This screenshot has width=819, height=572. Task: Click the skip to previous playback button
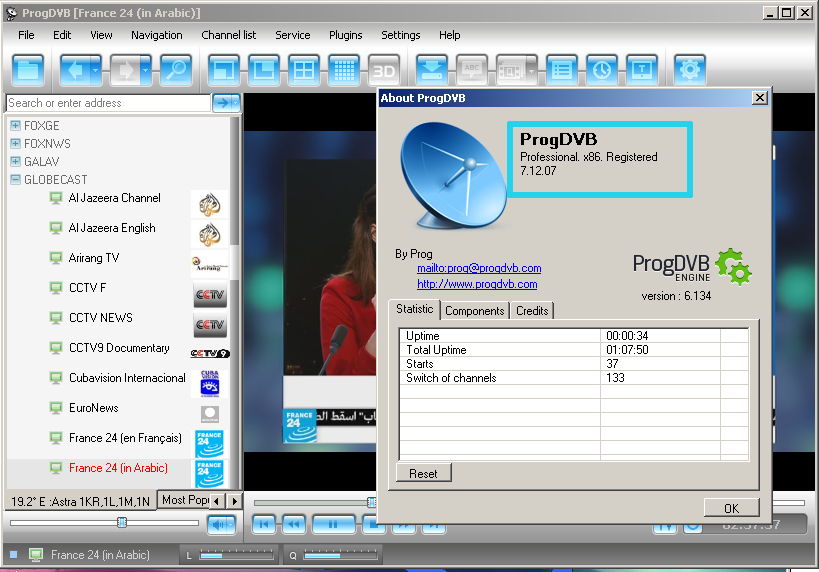(264, 524)
